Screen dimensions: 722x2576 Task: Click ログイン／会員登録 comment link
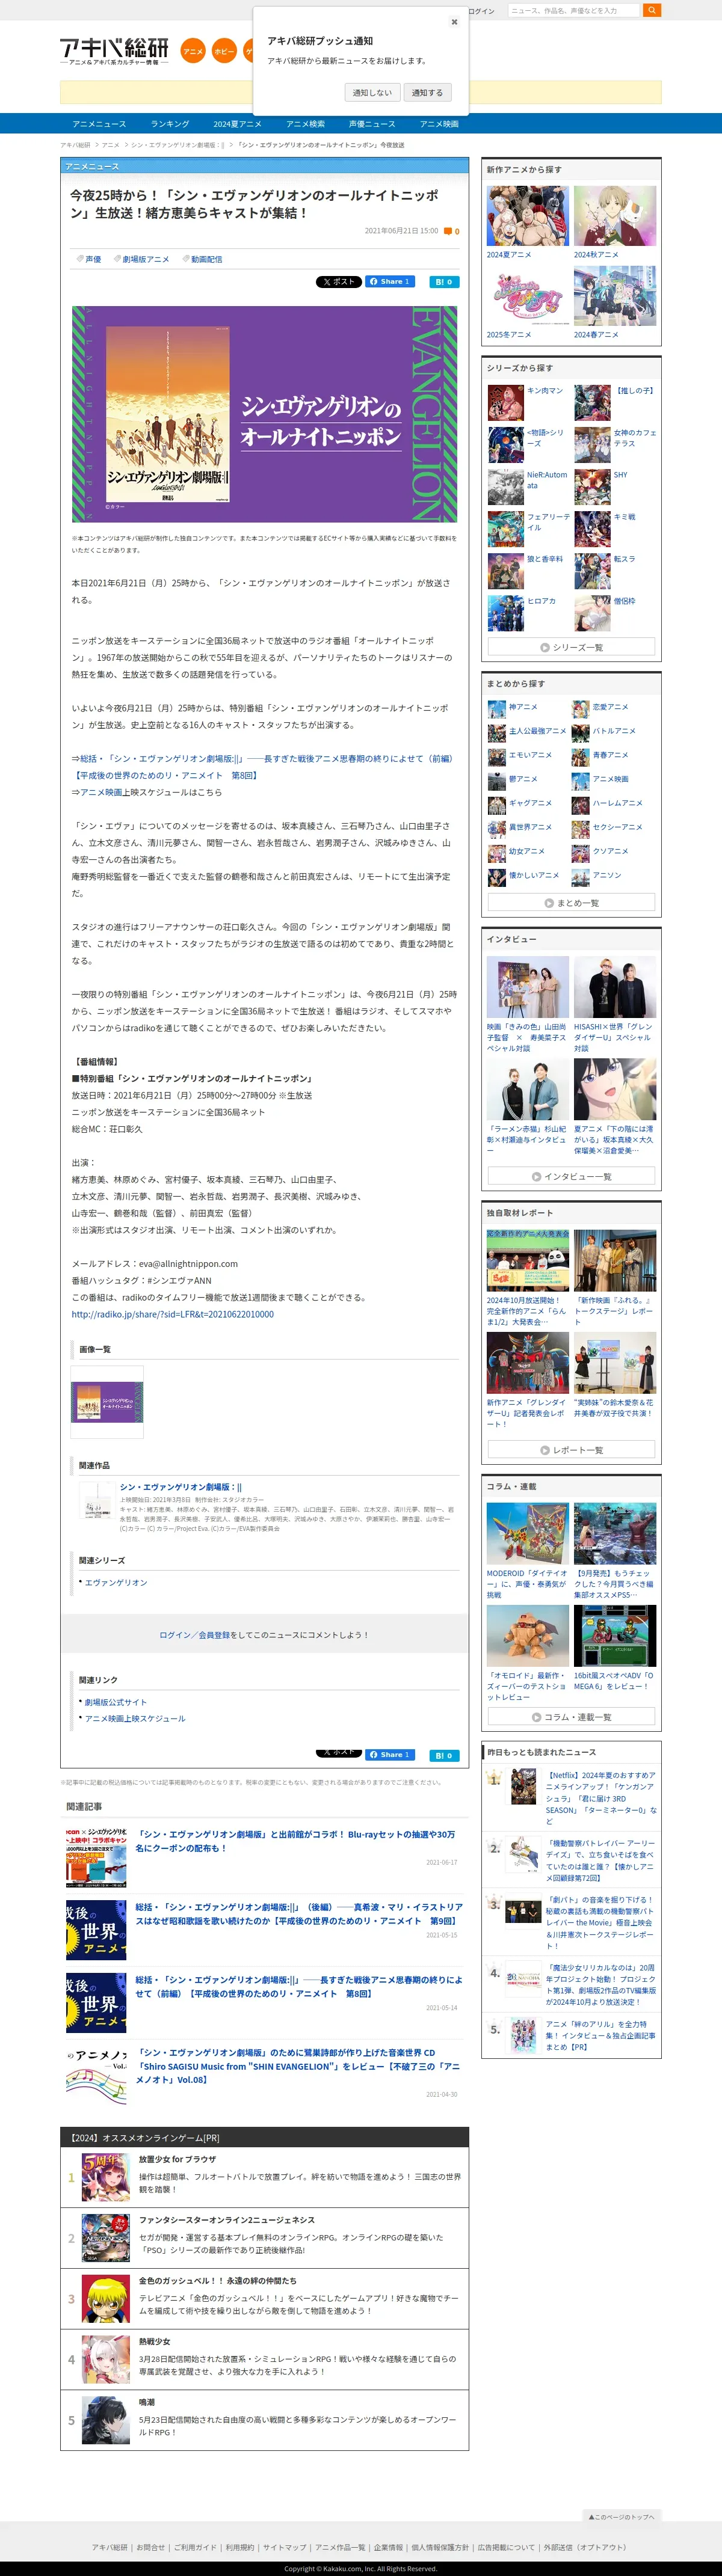194,1635
